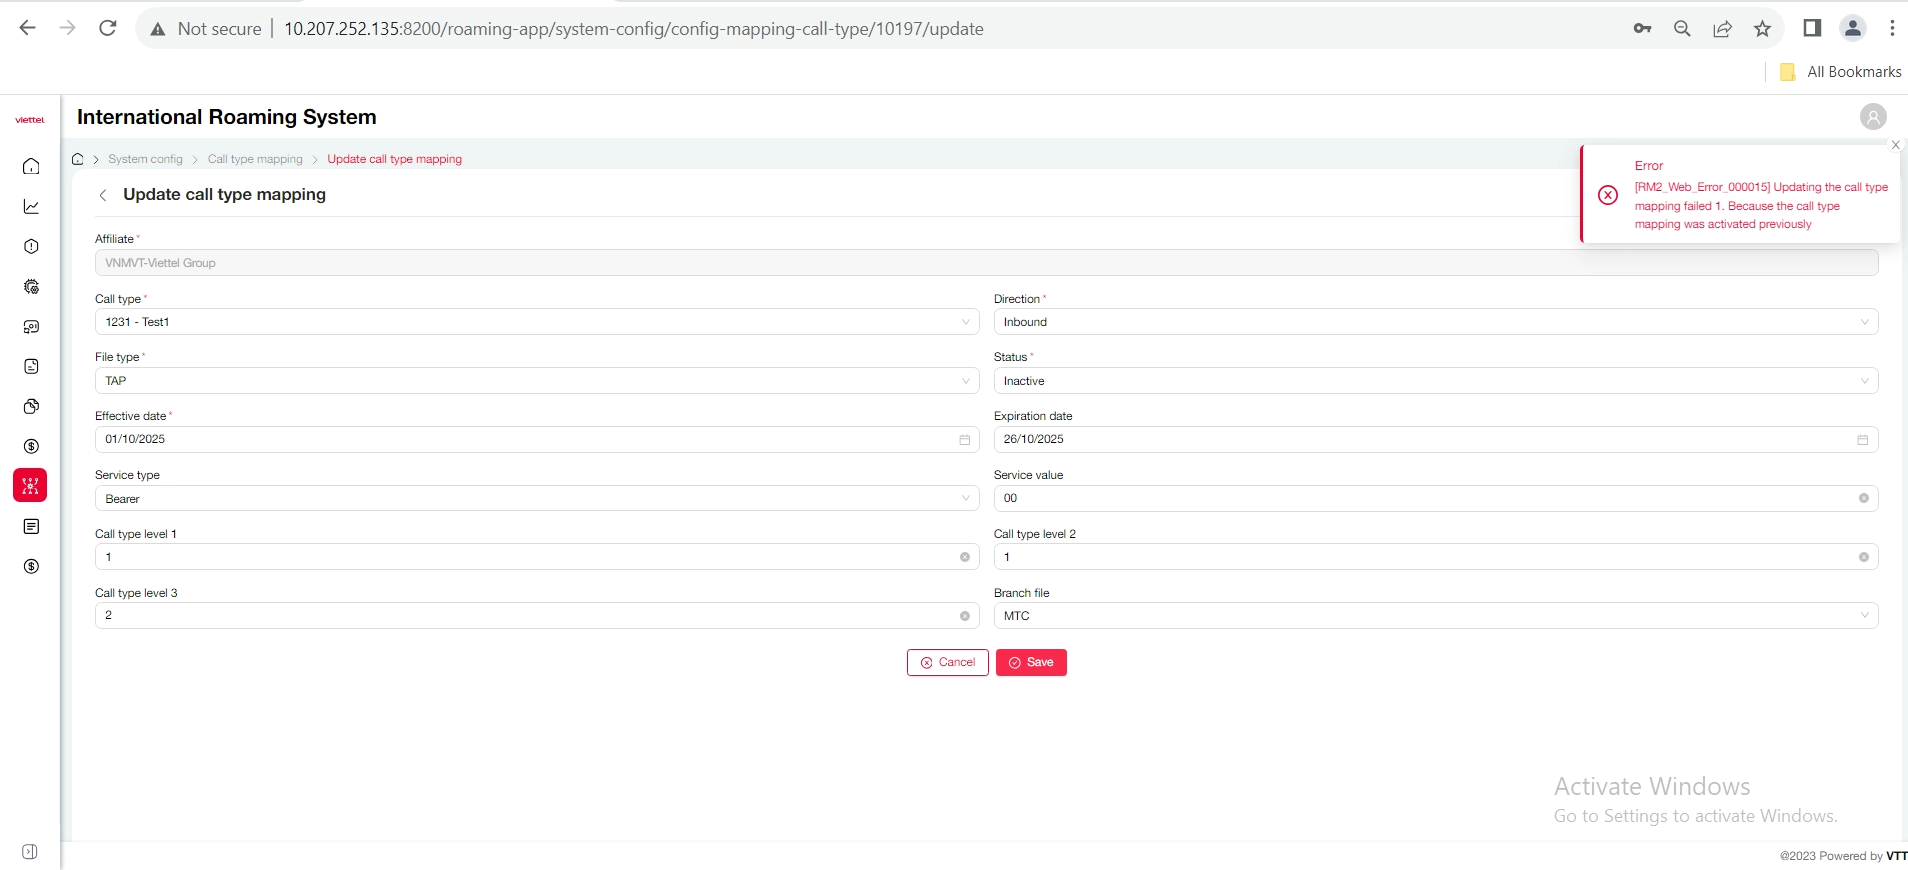Open the Effective date calendar picker
The image size is (1908, 870).
click(x=964, y=440)
